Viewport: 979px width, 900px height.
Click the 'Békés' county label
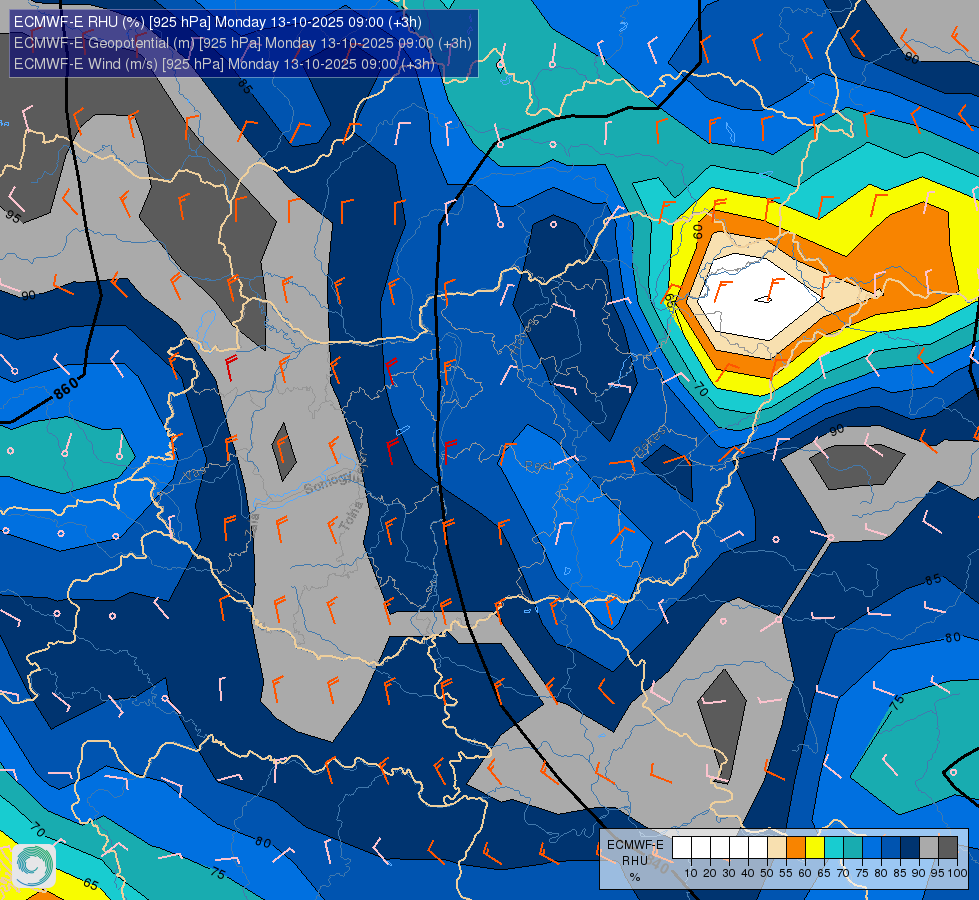click(650, 443)
